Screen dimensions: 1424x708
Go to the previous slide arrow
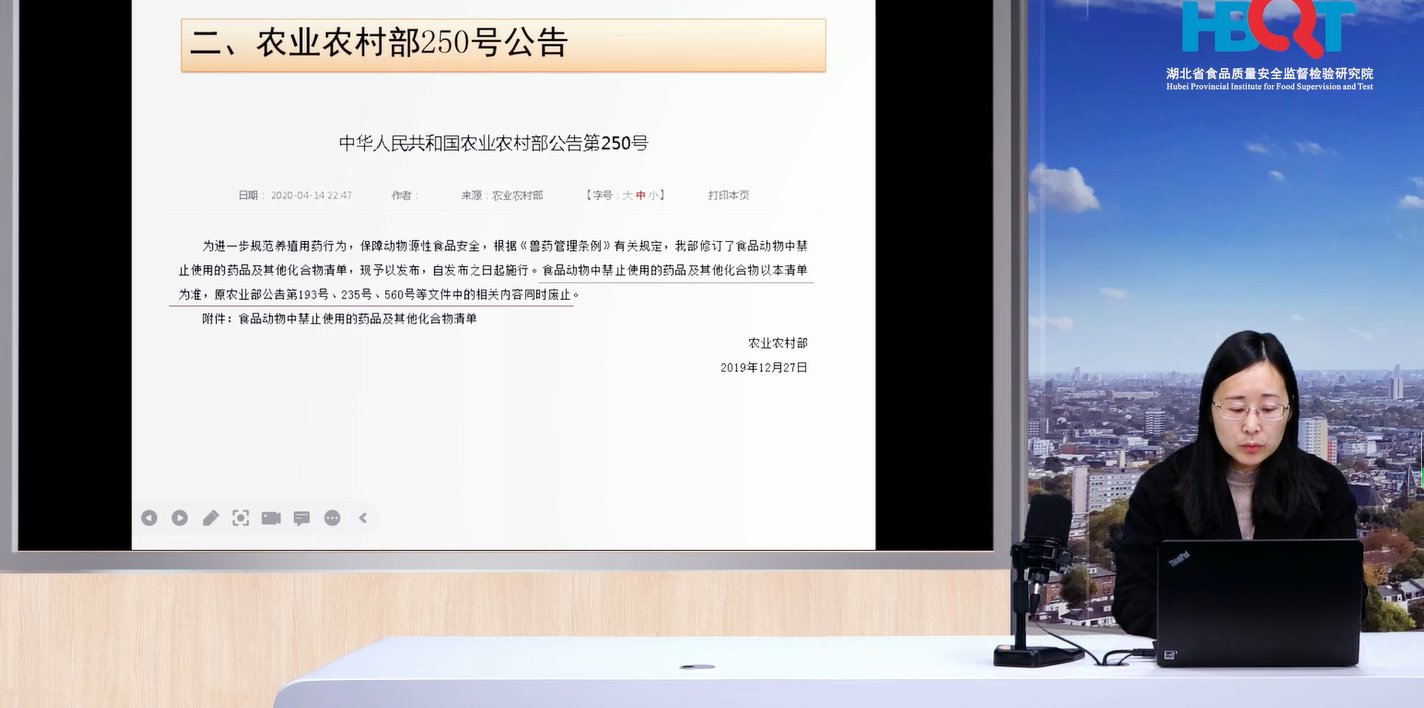click(149, 518)
